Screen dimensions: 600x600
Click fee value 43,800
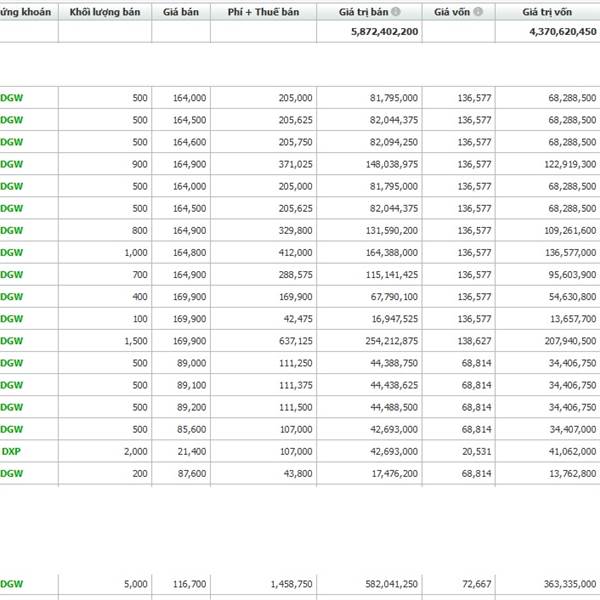click(x=298, y=474)
